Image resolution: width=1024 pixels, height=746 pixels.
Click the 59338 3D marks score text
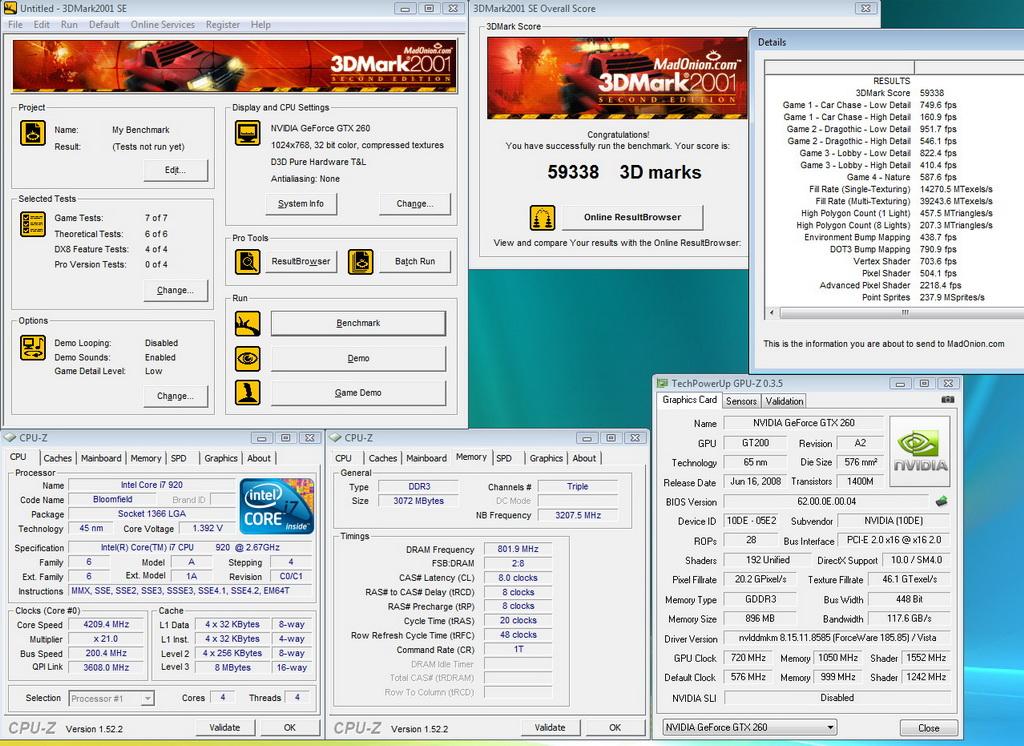click(x=624, y=172)
